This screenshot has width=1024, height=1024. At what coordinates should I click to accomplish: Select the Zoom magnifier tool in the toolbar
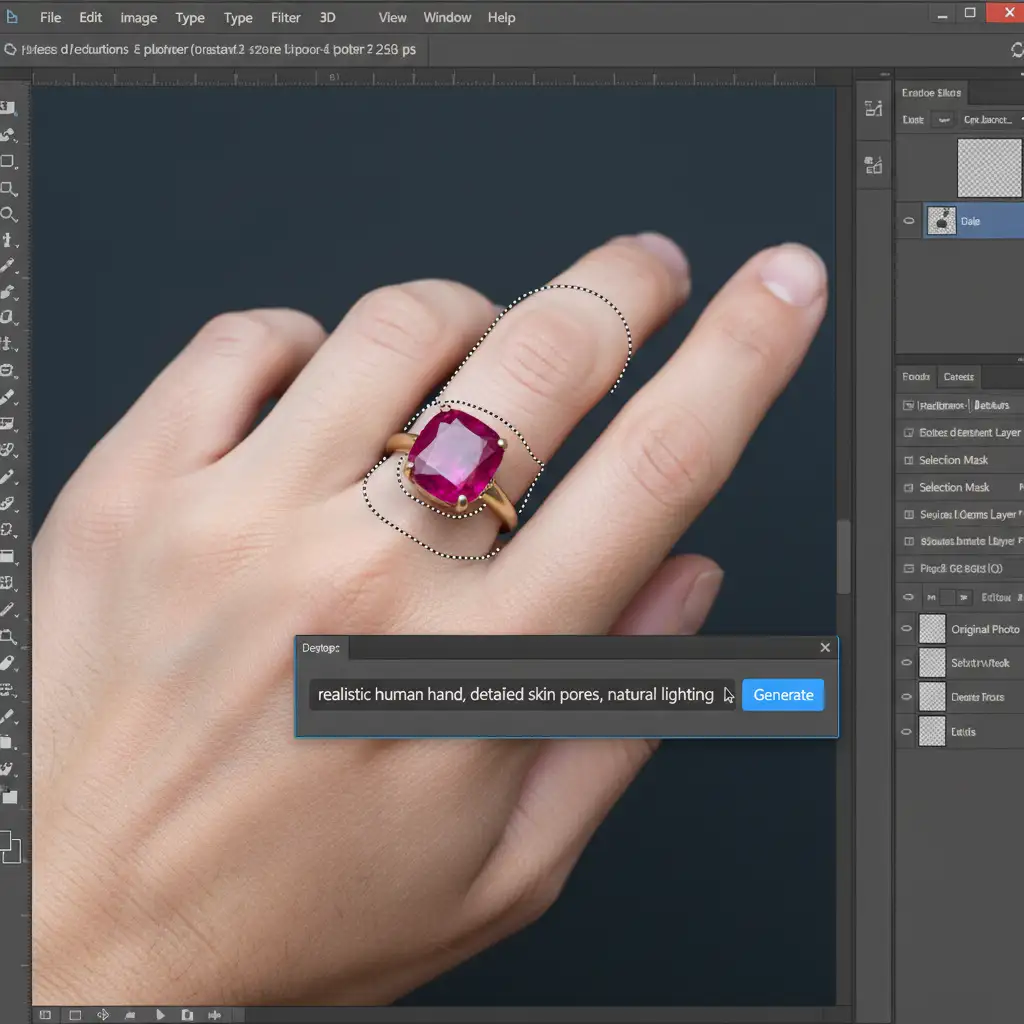(8, 214)
